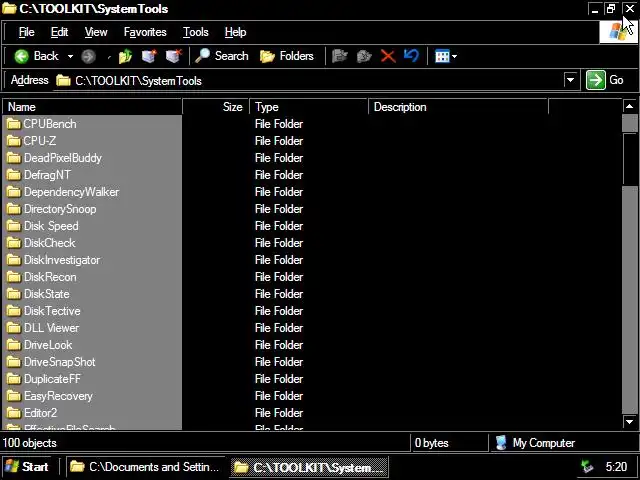Screen dimensions: 640x480
Task: Select the DiskCheck folder icon
Action: (x=13, y=243)
